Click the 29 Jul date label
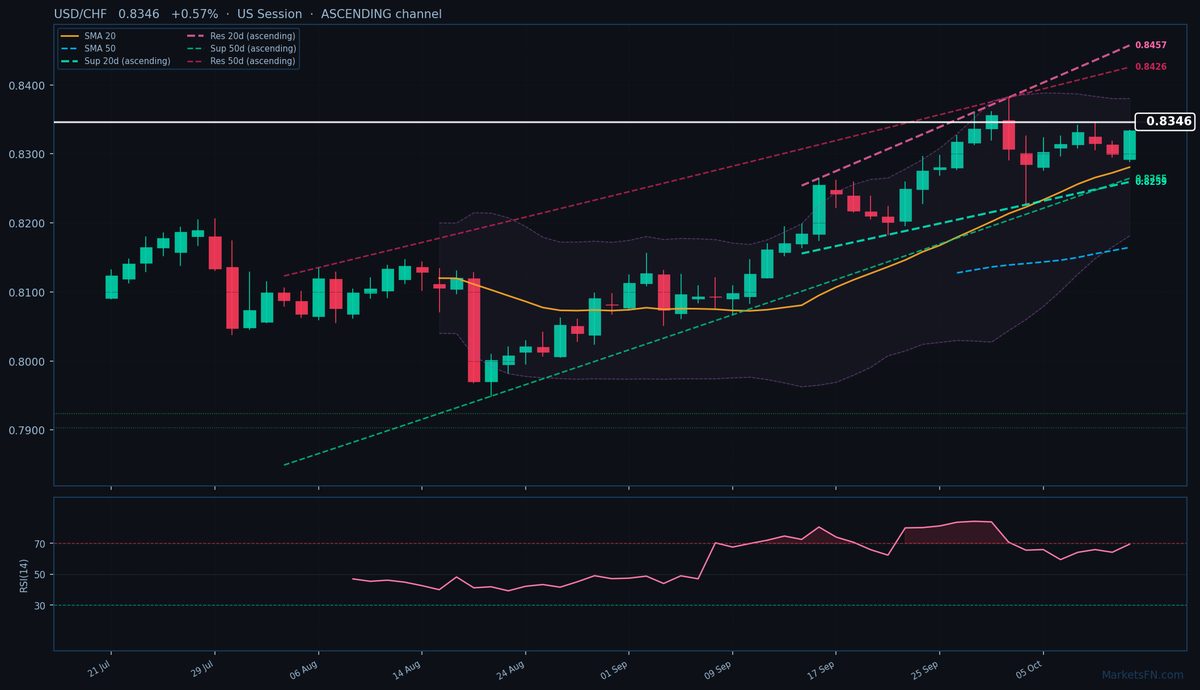 tap(203, 668)
